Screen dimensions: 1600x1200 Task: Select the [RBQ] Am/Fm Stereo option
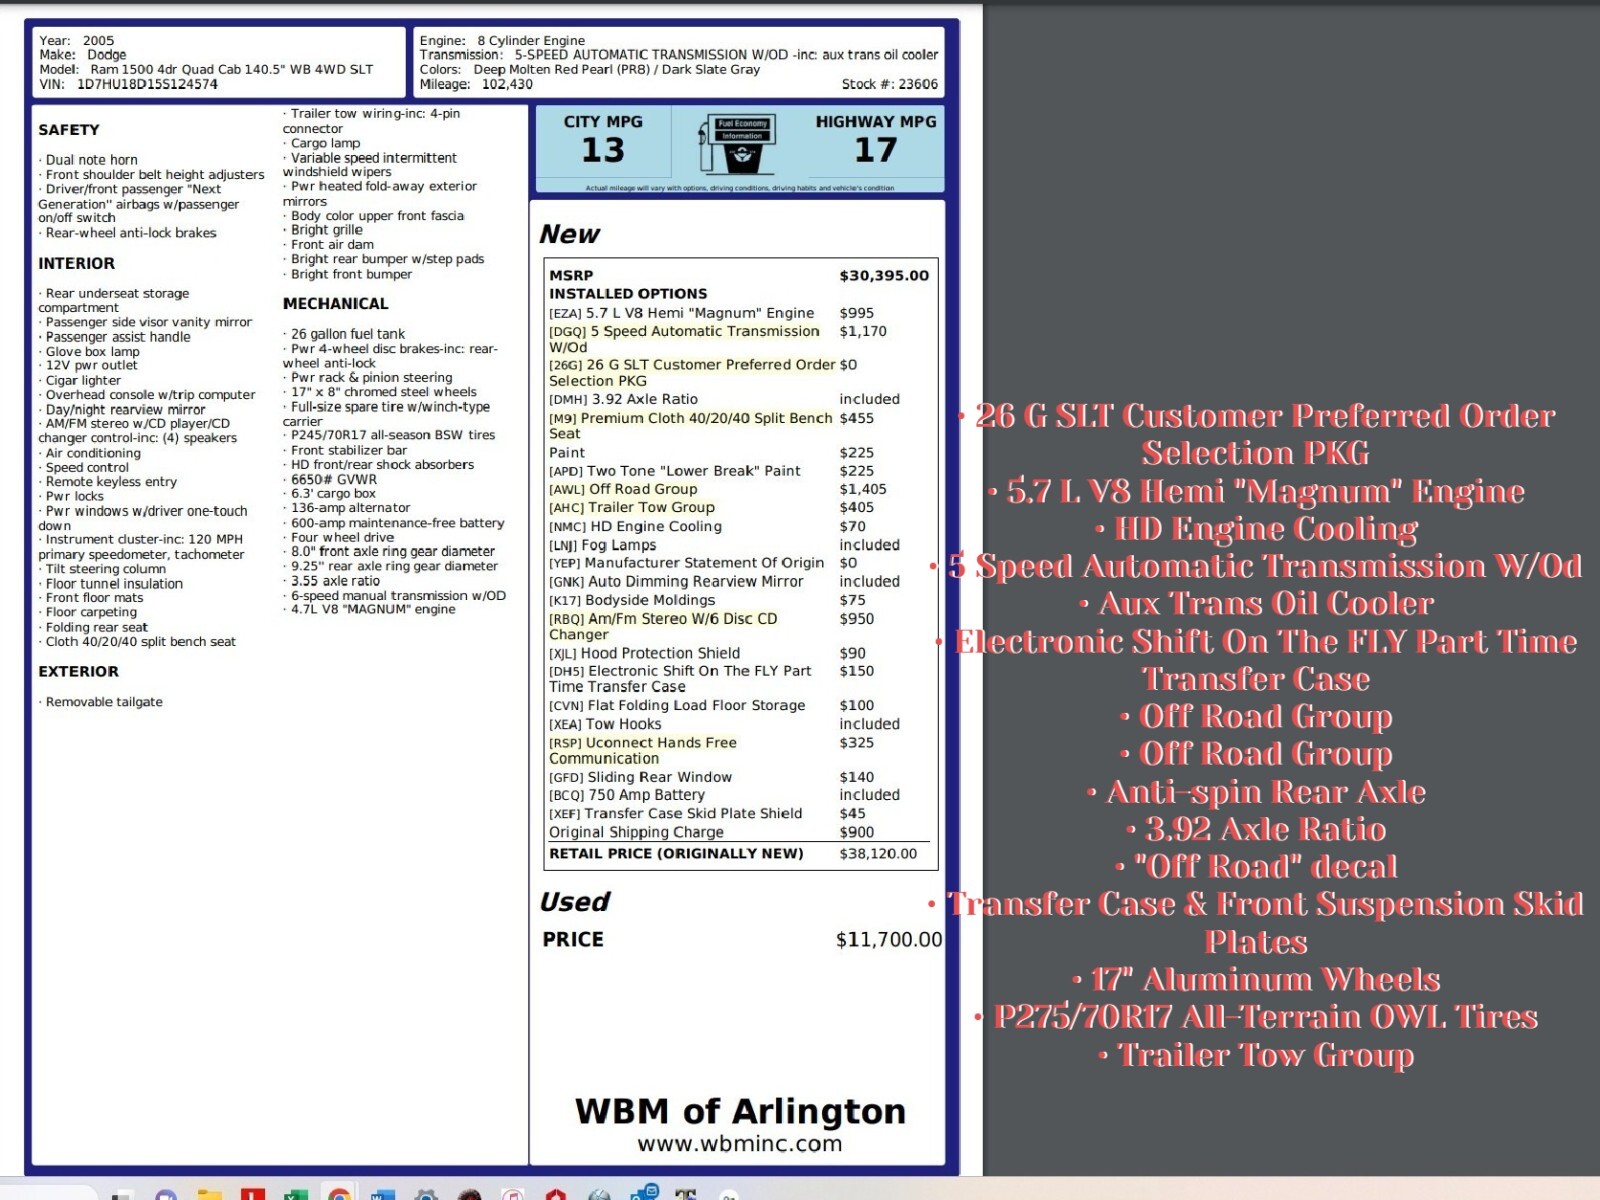pyautogui.click(x=711, y=626)
